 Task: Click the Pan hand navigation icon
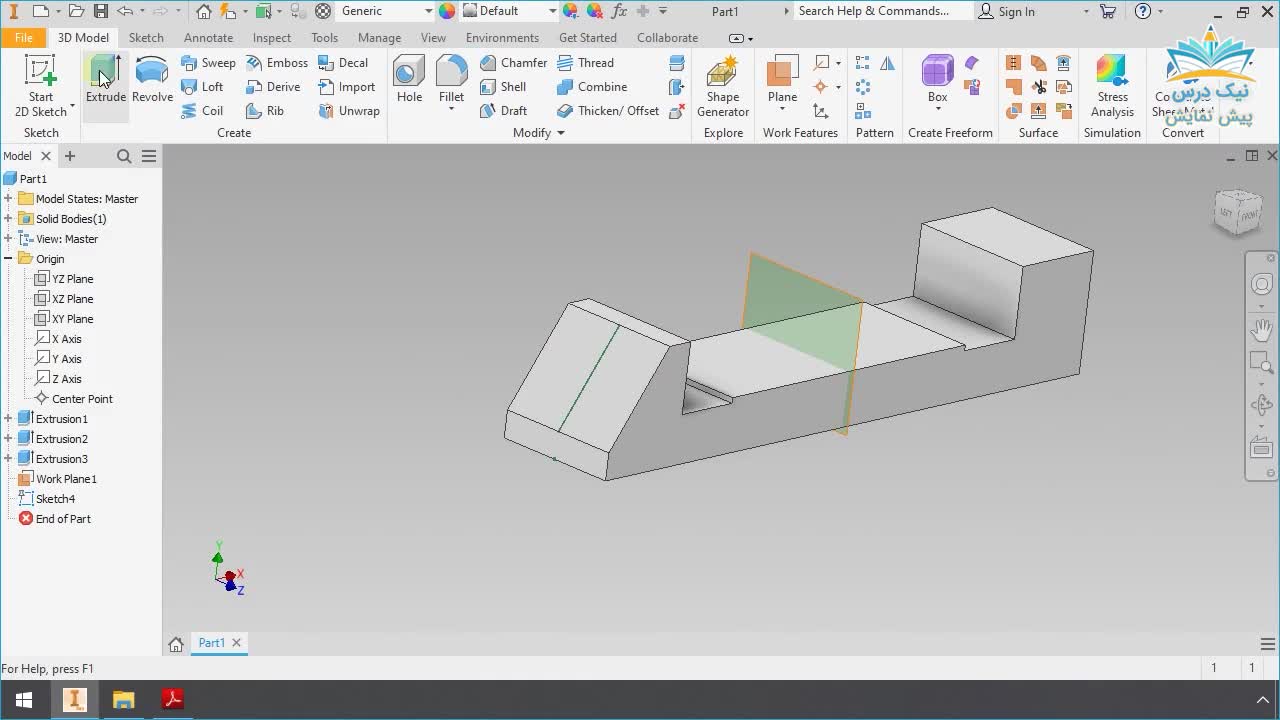click(1261, 328)
